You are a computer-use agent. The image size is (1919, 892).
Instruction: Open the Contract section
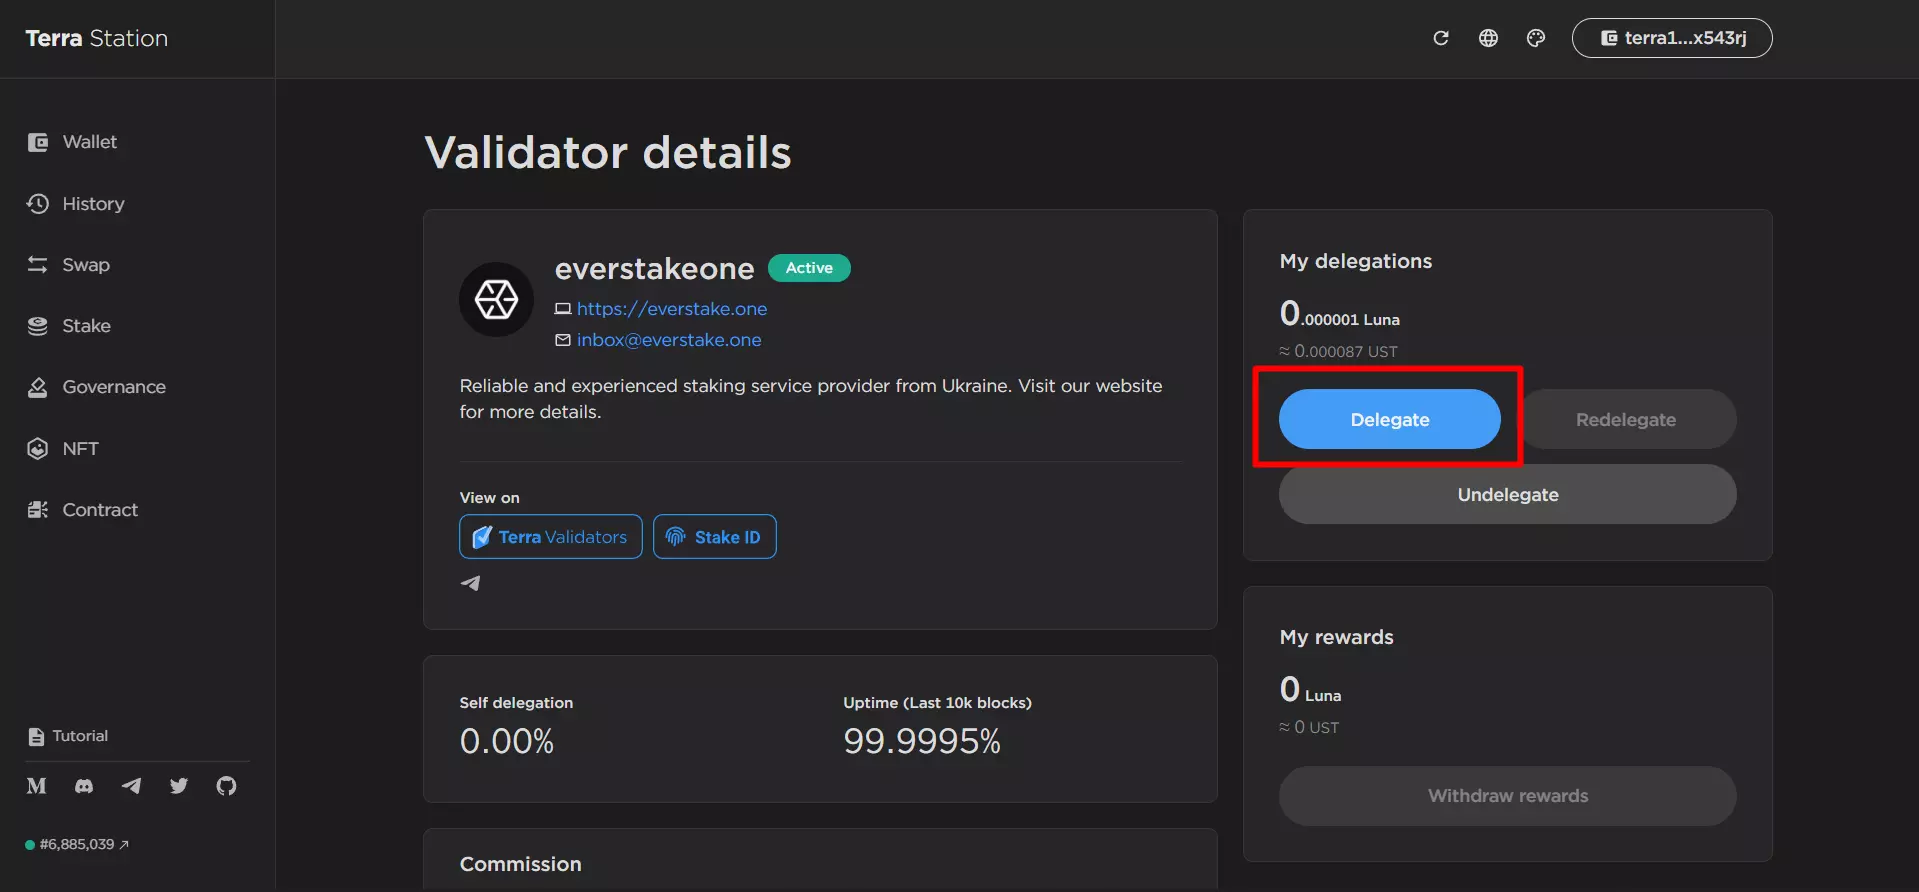click(100, 510)
